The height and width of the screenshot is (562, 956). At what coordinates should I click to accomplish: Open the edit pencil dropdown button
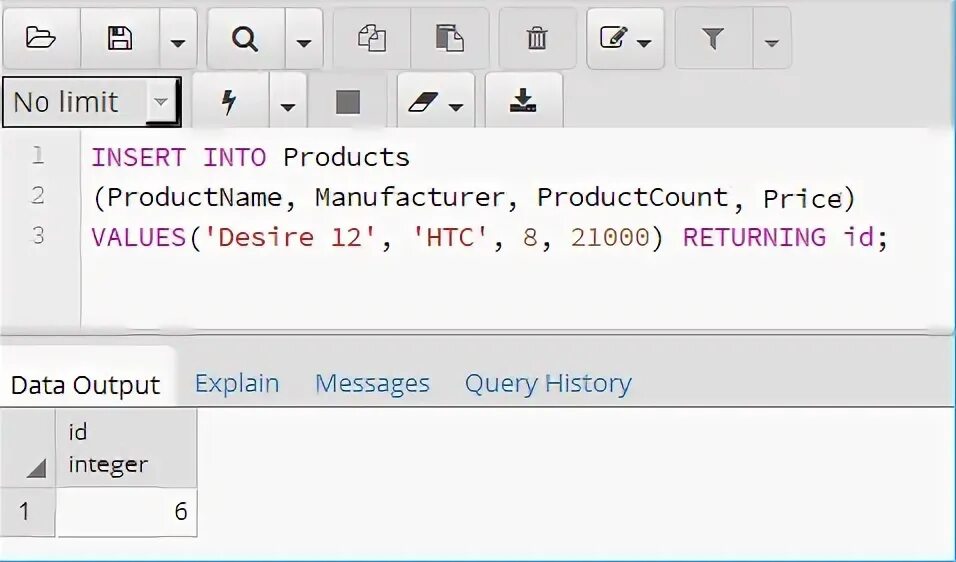pos(626,38)
